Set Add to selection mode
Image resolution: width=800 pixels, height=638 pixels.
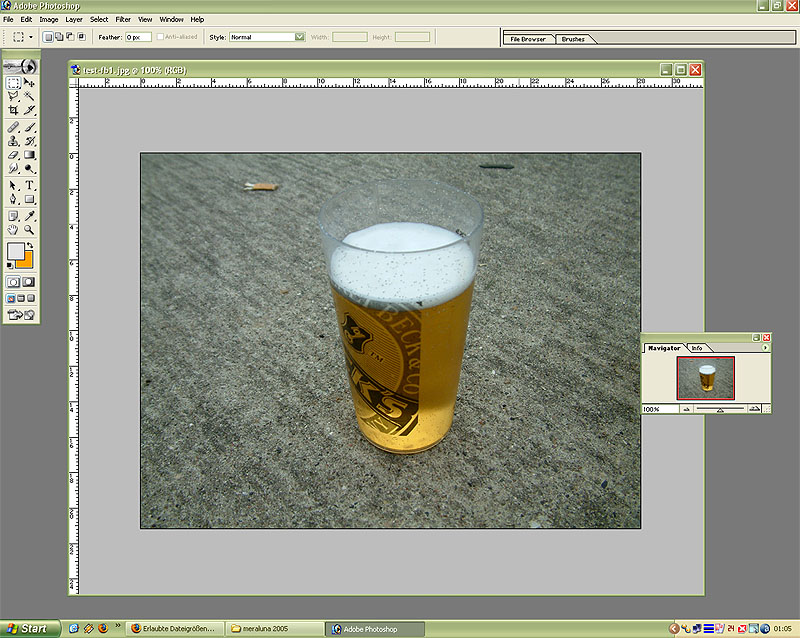[59, 37]
